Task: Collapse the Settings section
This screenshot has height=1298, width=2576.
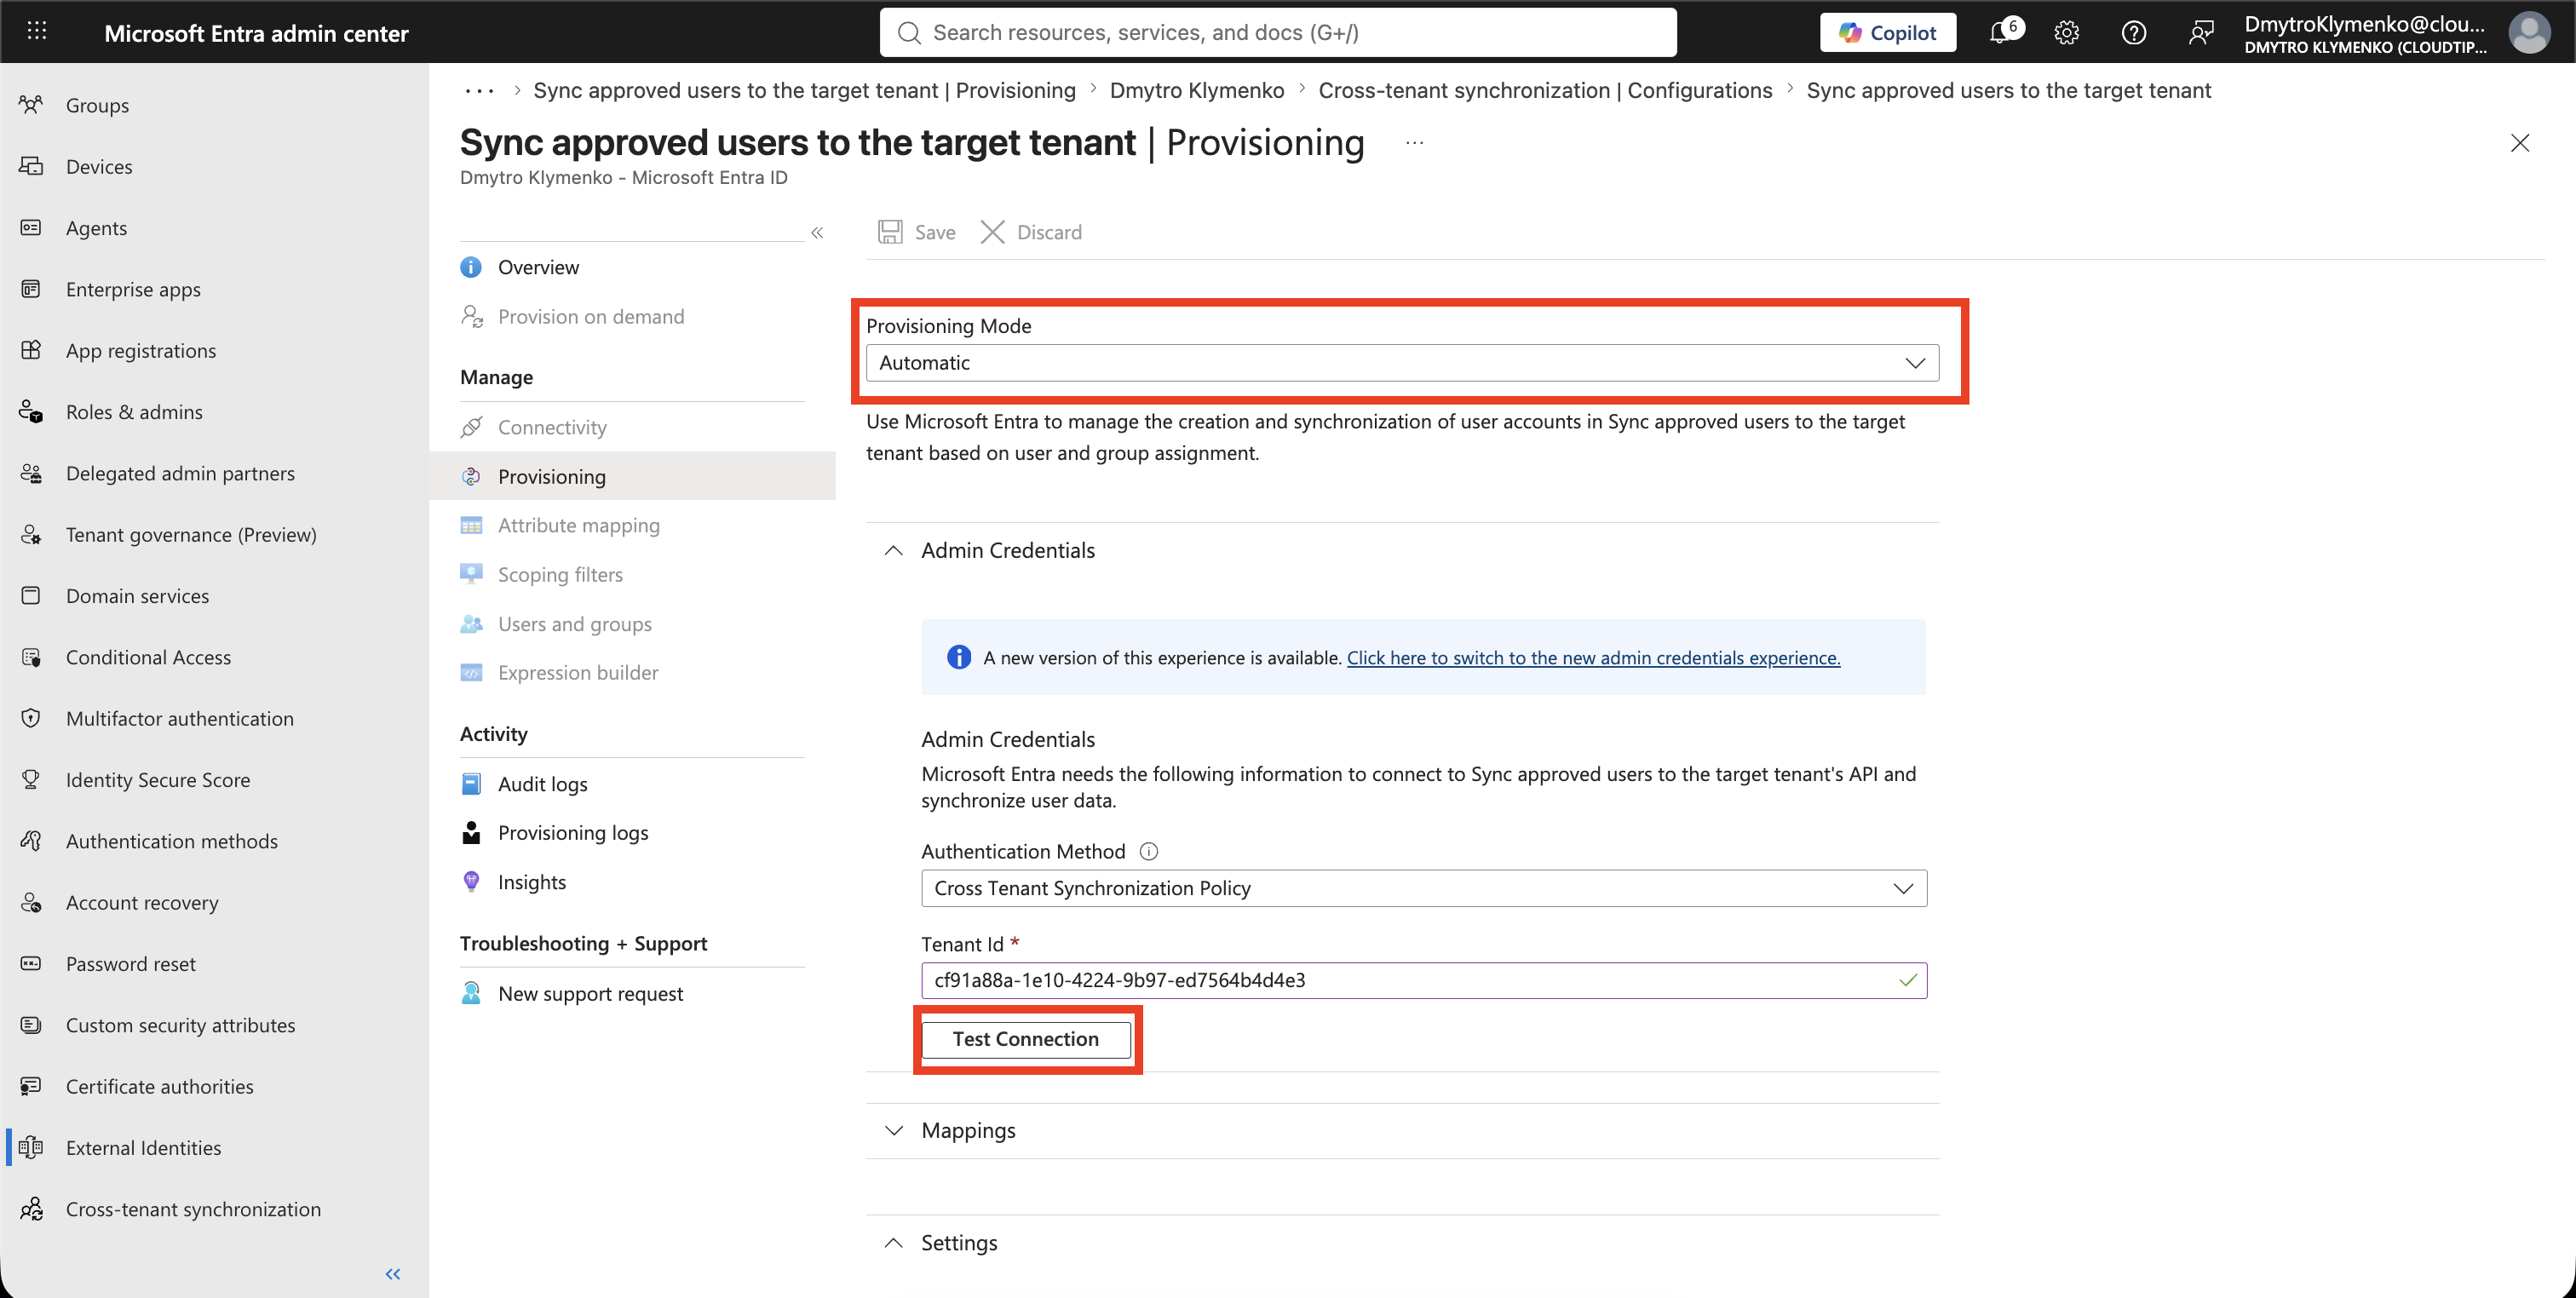Action: coord(894,1242)
